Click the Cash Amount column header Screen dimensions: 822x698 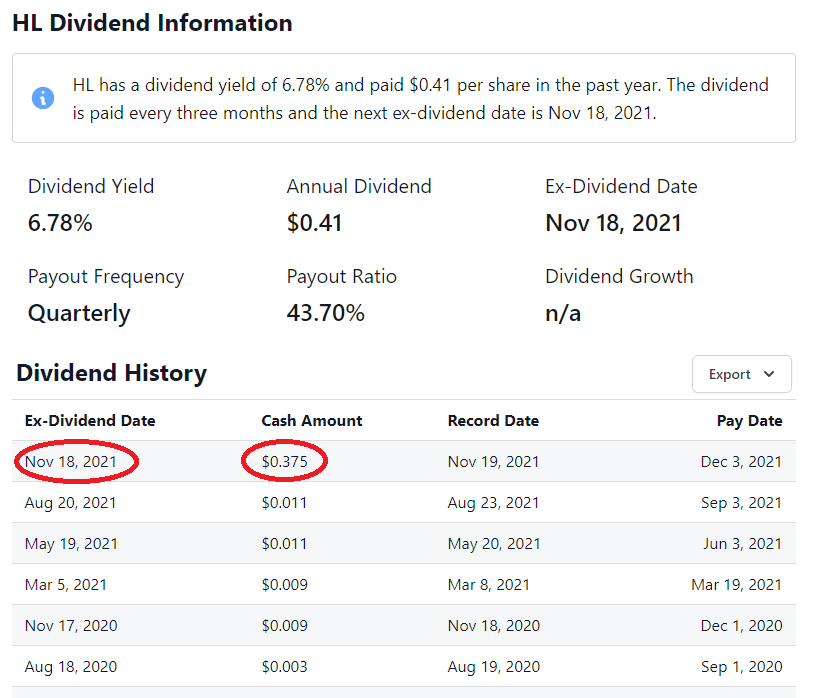[x=312, y=421]
